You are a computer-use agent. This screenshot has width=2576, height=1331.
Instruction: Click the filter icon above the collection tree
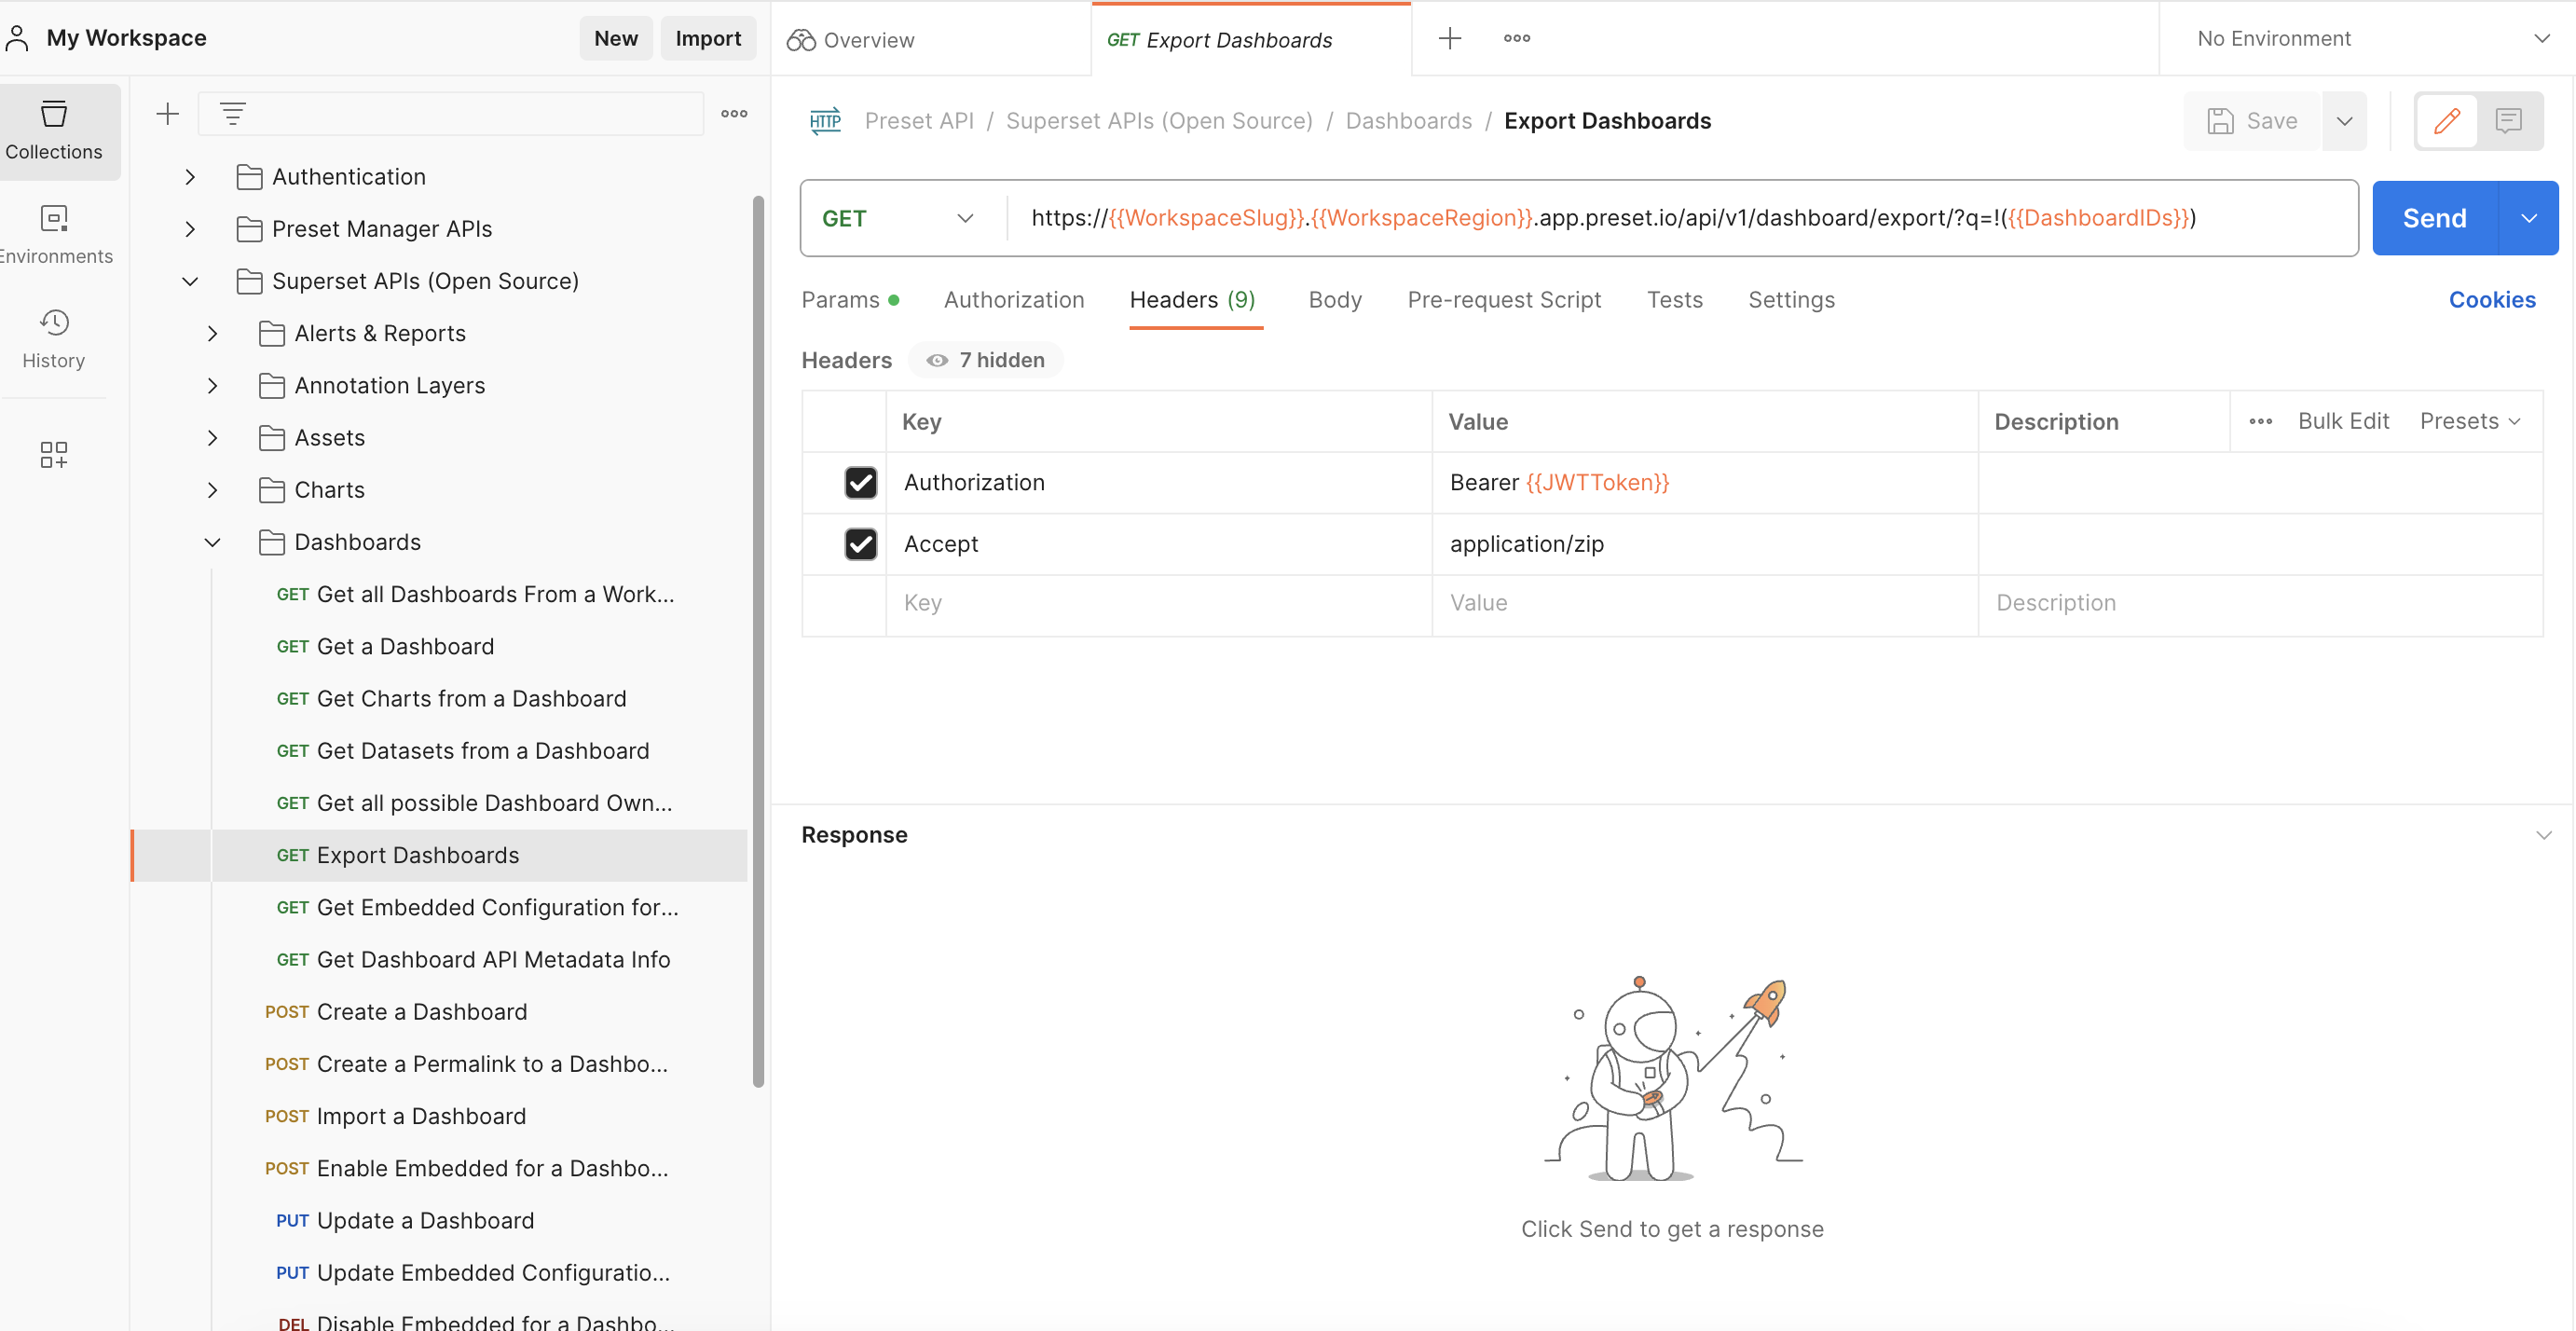[233, 113]
